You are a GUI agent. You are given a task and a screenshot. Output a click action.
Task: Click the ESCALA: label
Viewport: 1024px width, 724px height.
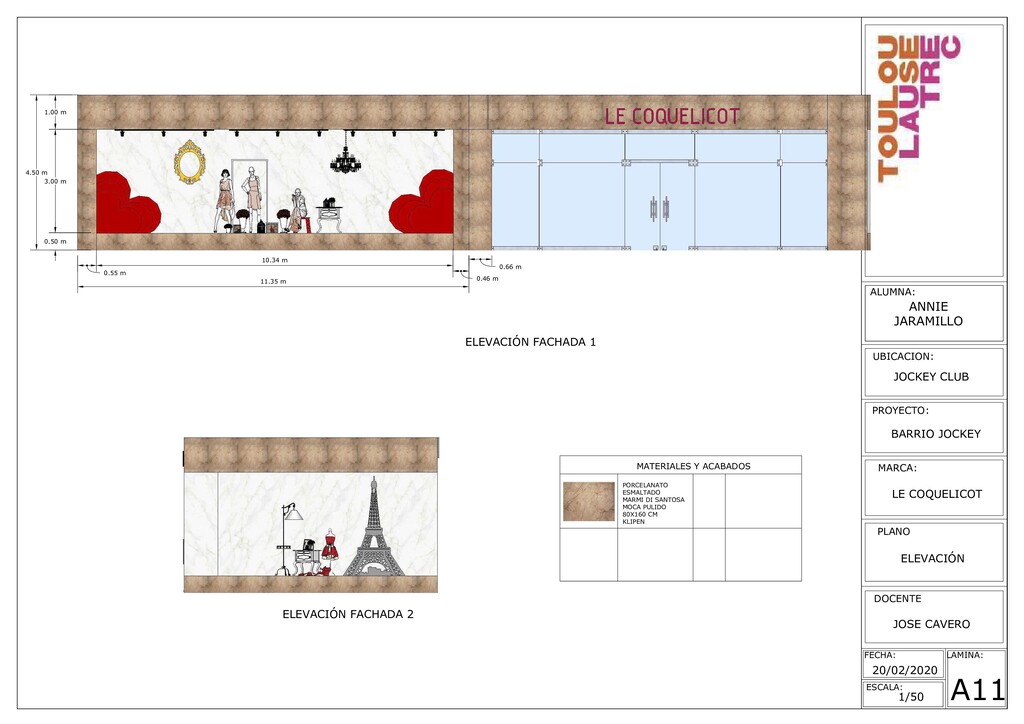(x=884, y=687)
